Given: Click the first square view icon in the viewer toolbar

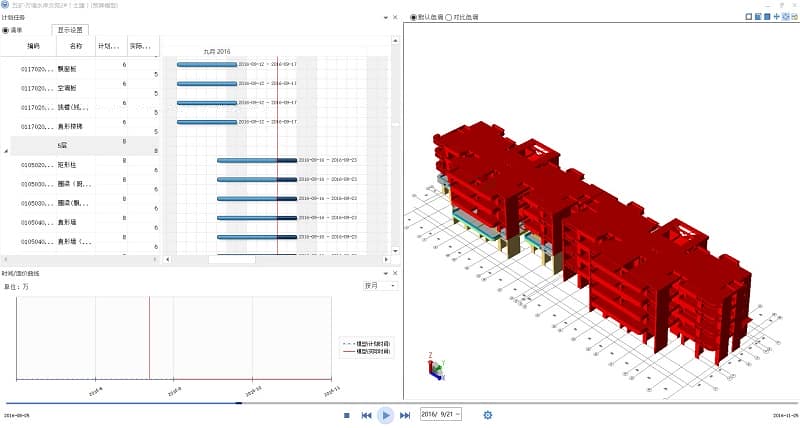Looking at the screenshot, I should [749, 17].
